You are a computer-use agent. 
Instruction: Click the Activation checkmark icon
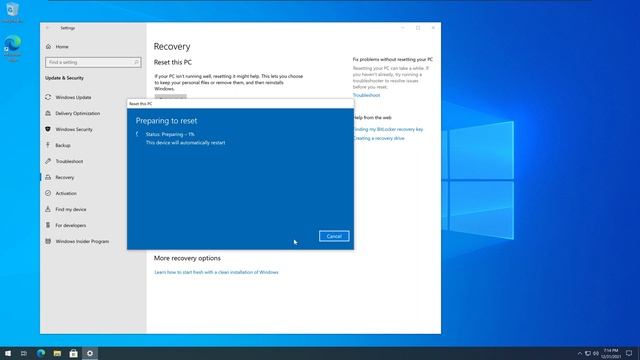(x=48, y=193)
